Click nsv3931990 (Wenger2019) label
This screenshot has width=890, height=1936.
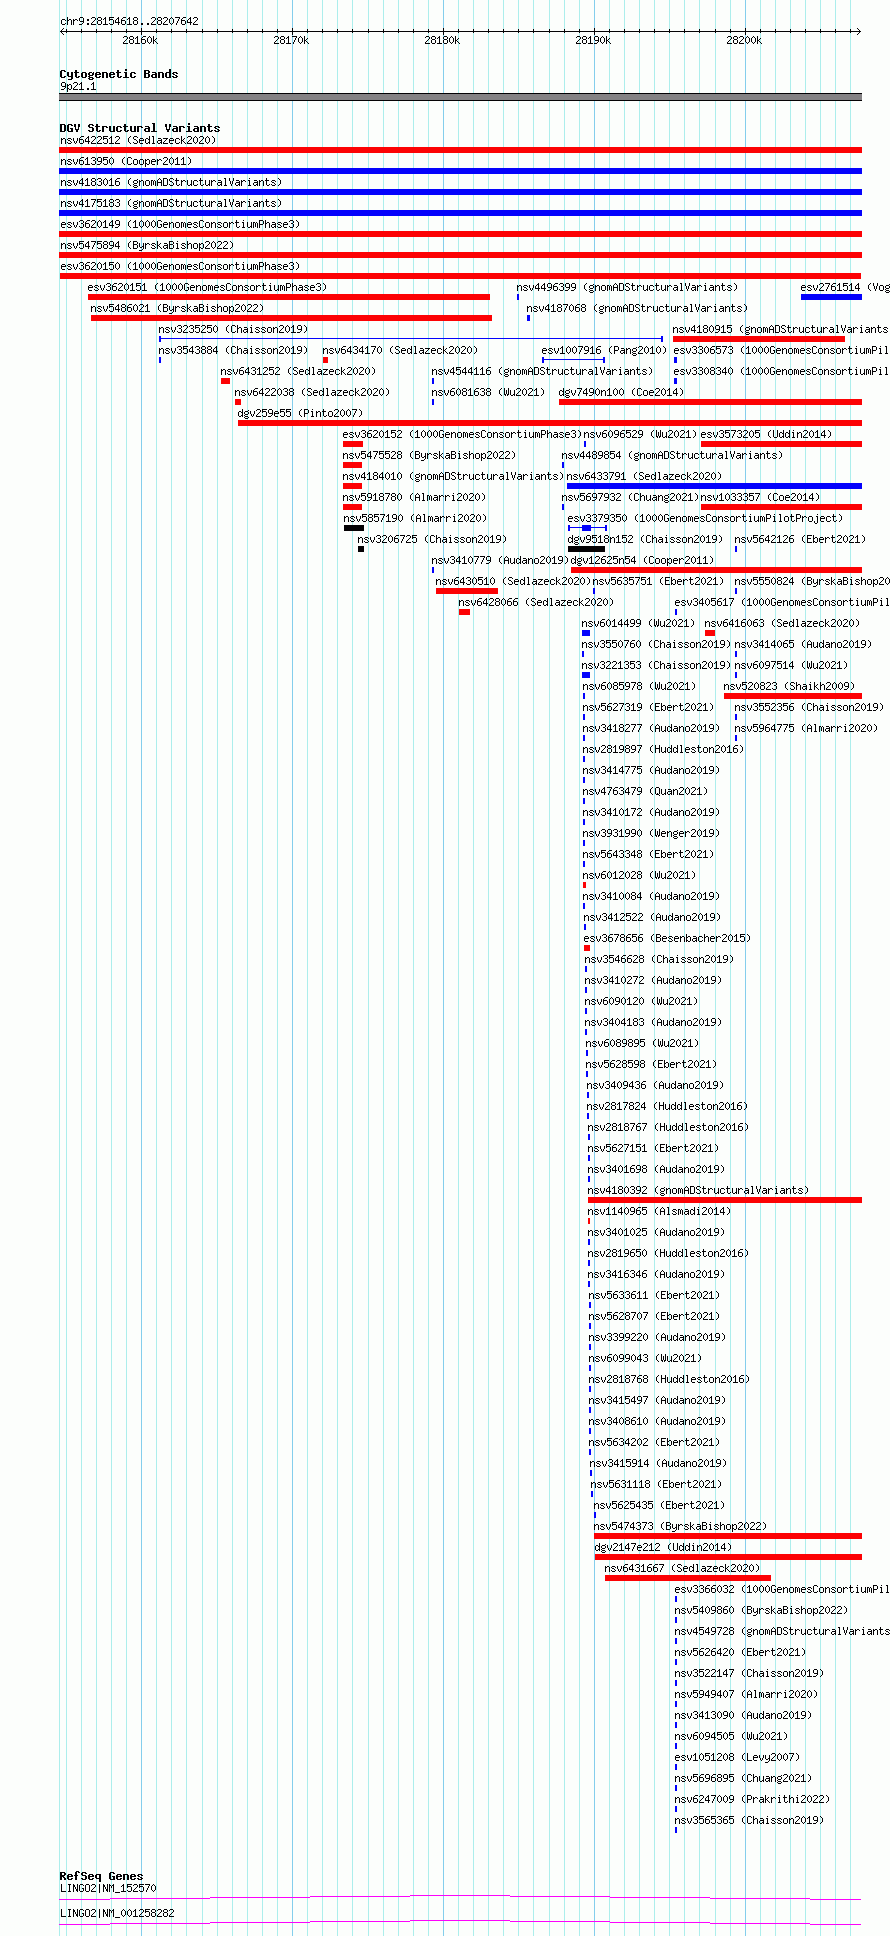651,833
